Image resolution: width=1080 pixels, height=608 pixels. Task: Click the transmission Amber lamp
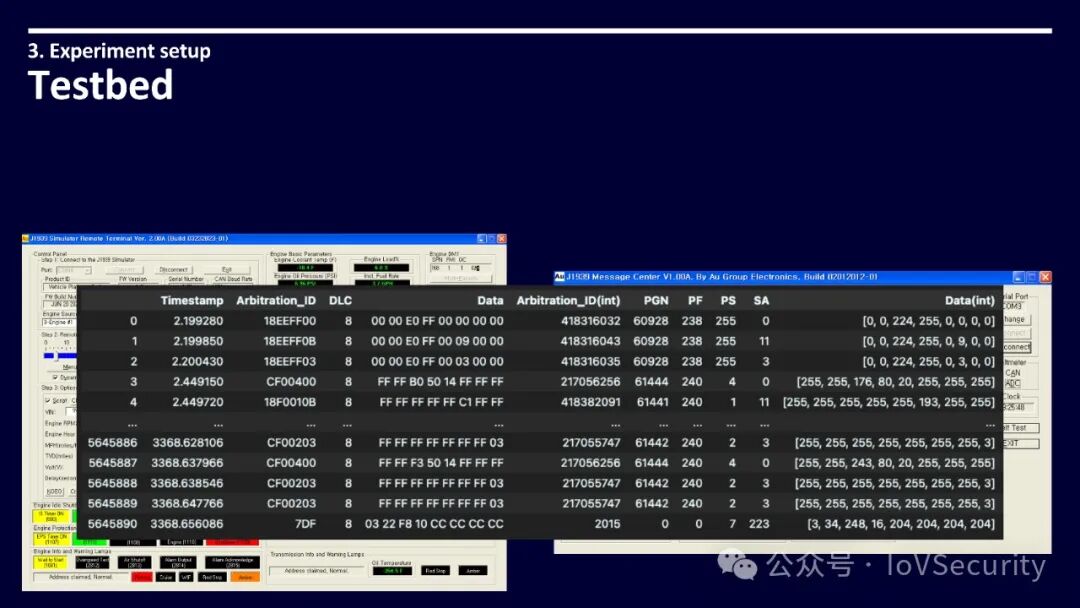[472, 570]
